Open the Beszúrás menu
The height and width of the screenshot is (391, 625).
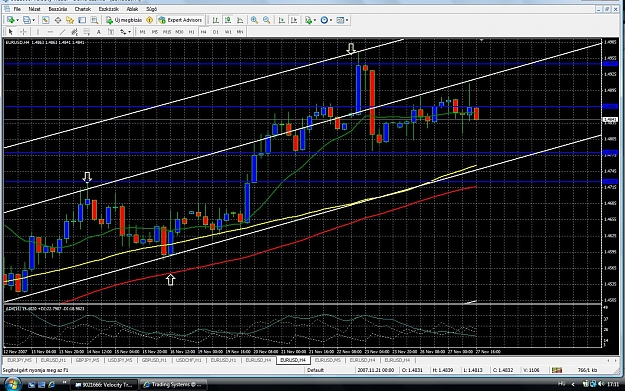[57, 9]
